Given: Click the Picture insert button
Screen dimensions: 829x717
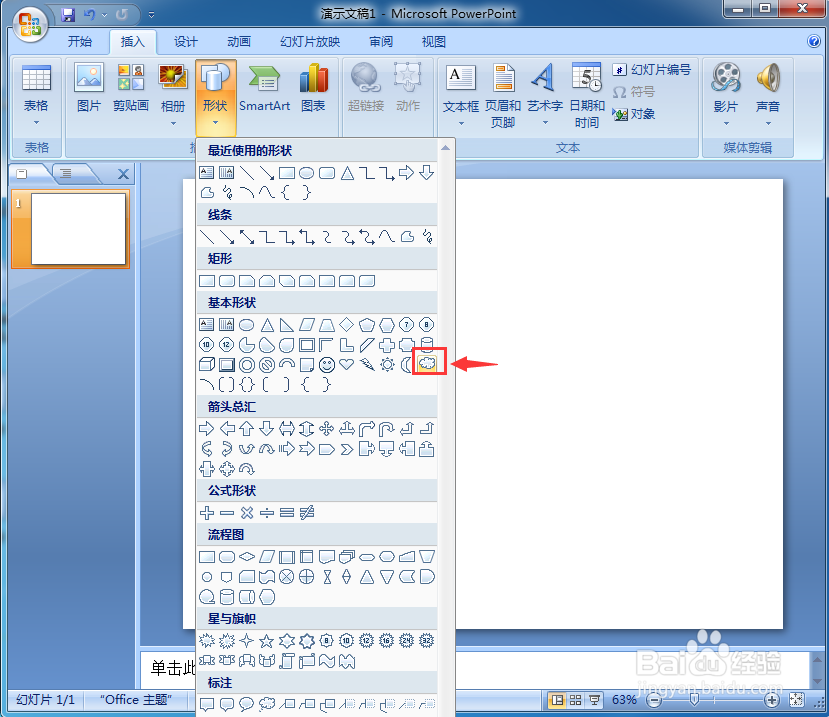Looking at the screenshot, I should pos(88,88).
